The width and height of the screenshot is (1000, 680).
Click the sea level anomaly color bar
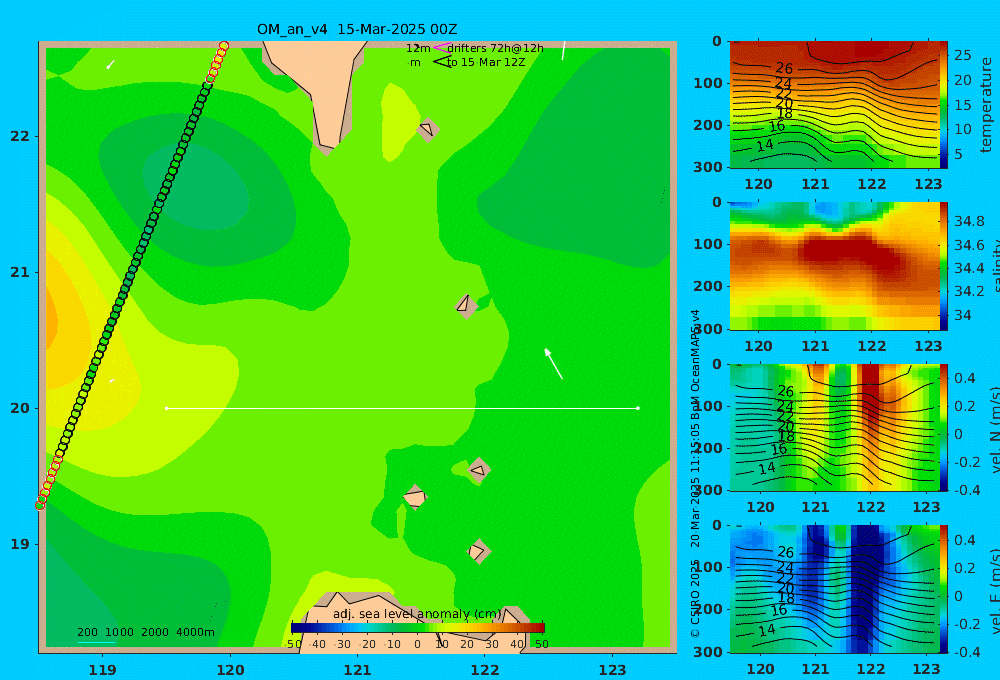418,628
